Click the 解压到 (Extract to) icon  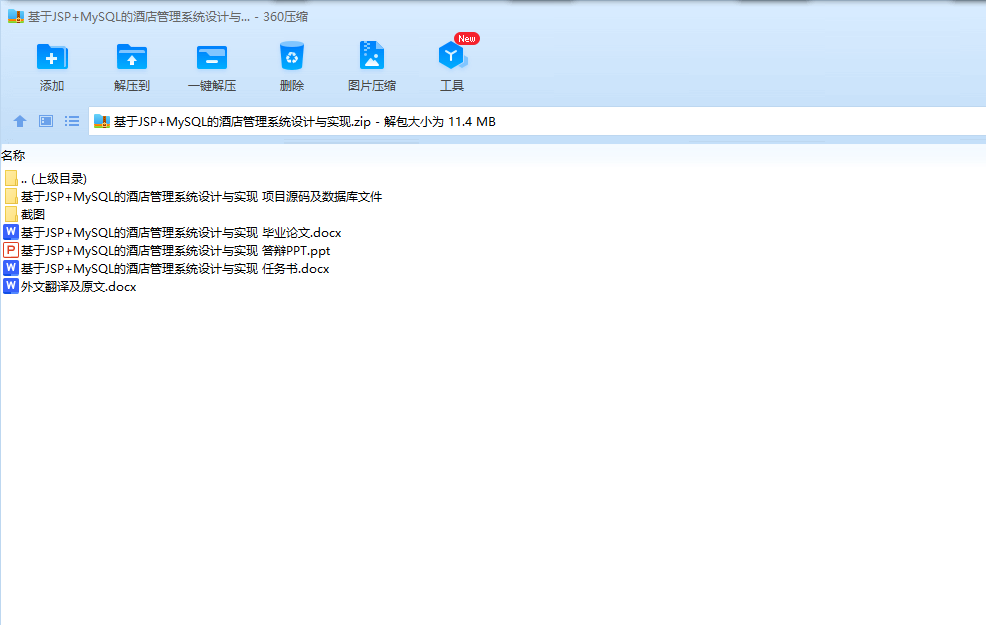[131, 57]
